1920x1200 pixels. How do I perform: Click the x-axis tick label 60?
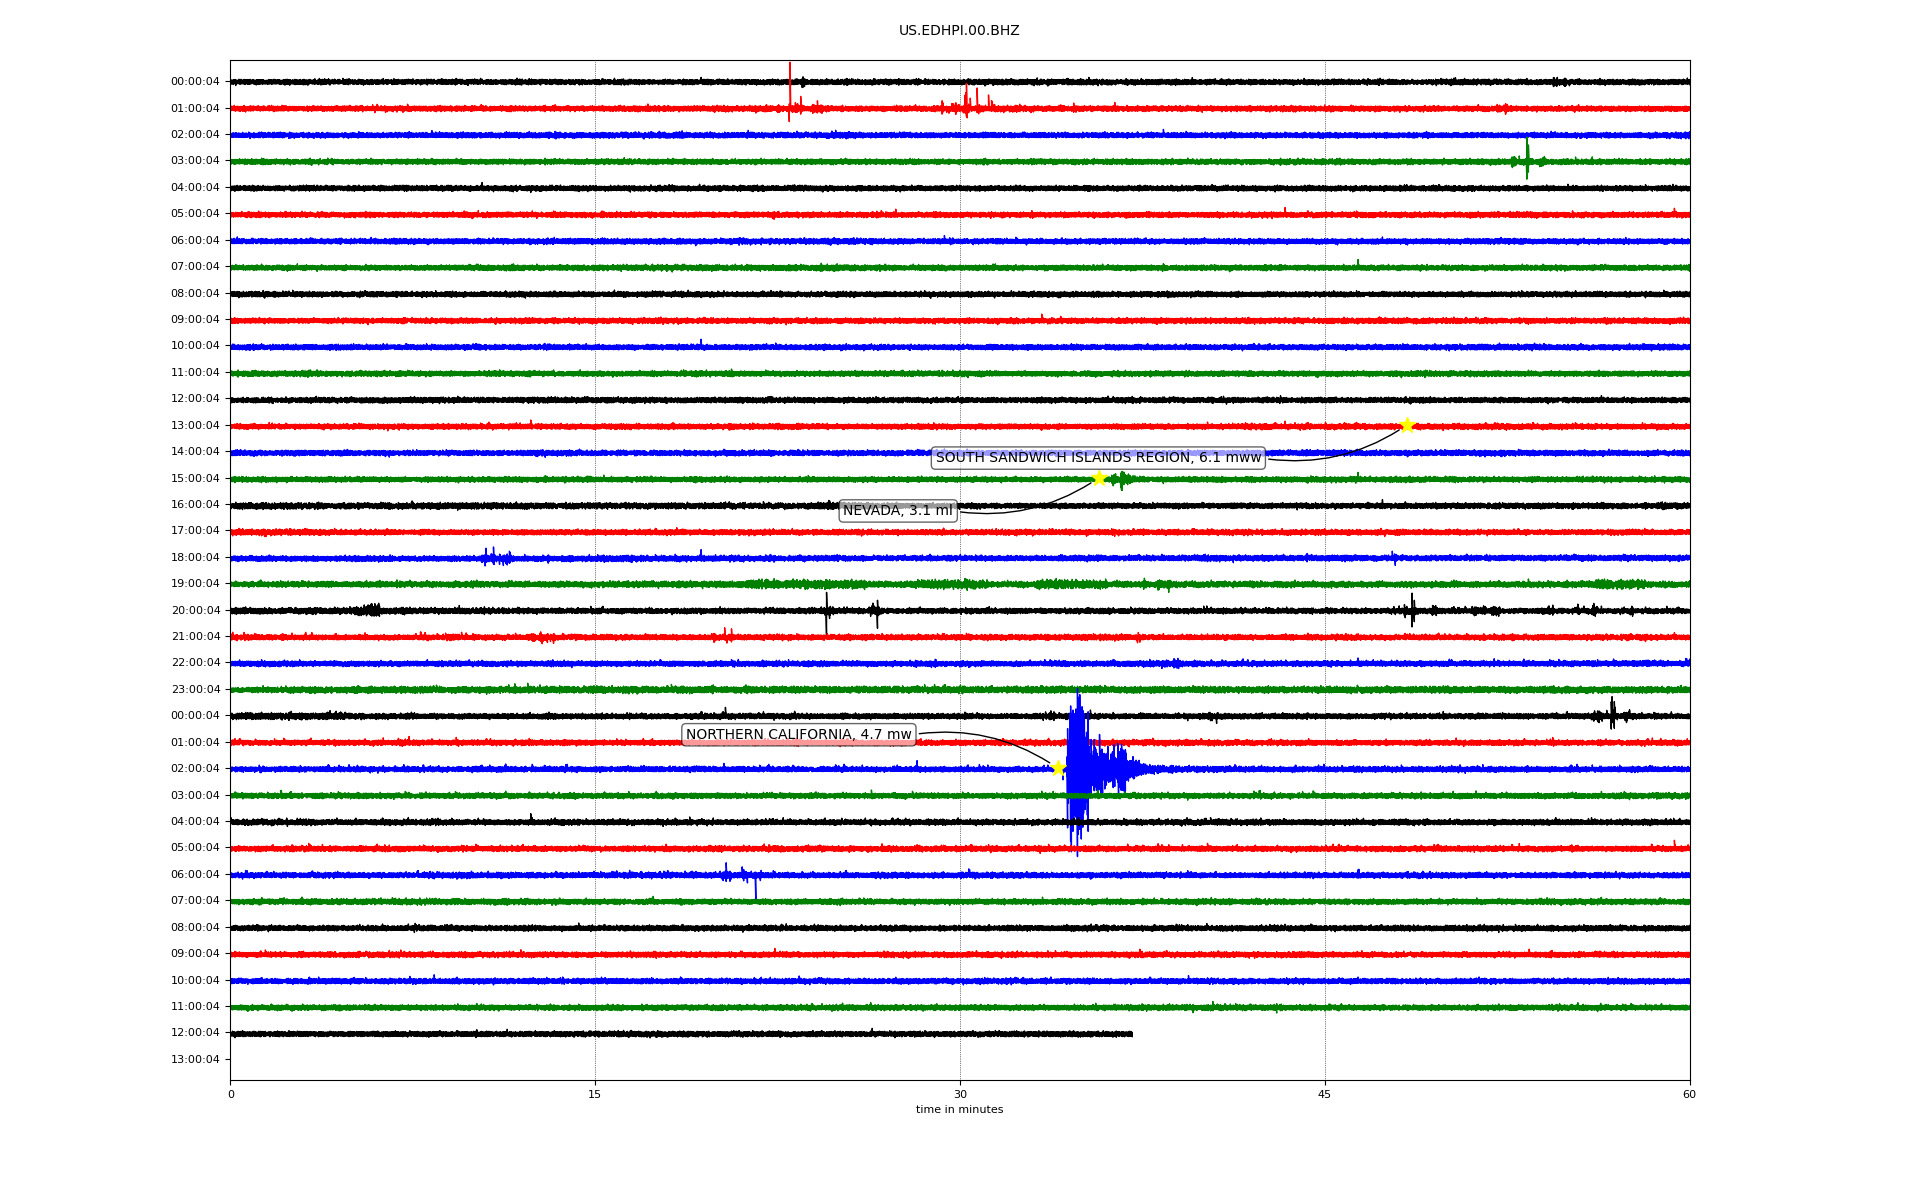click(1689, 1094)
